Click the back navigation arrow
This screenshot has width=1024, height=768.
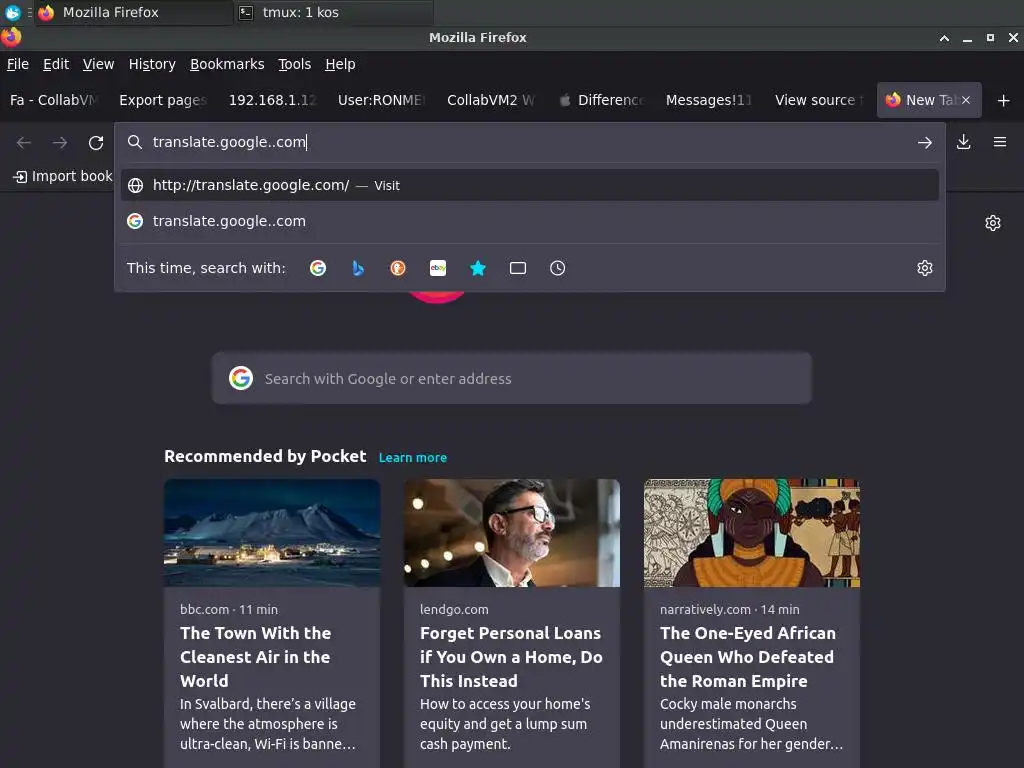pyautogui.click(x=24, y=142)
